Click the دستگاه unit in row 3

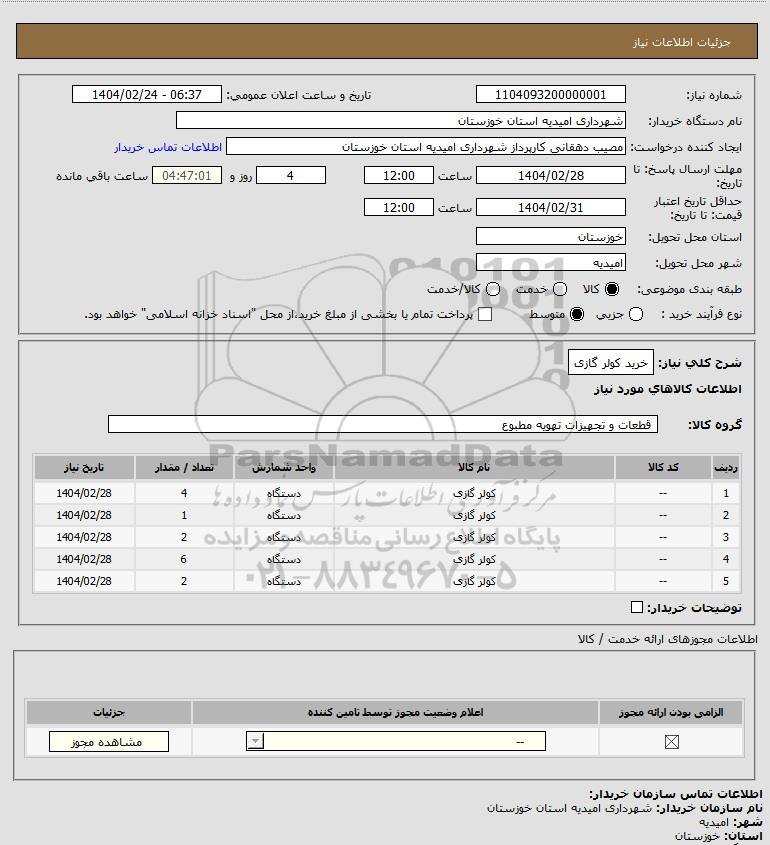point(284,537)
